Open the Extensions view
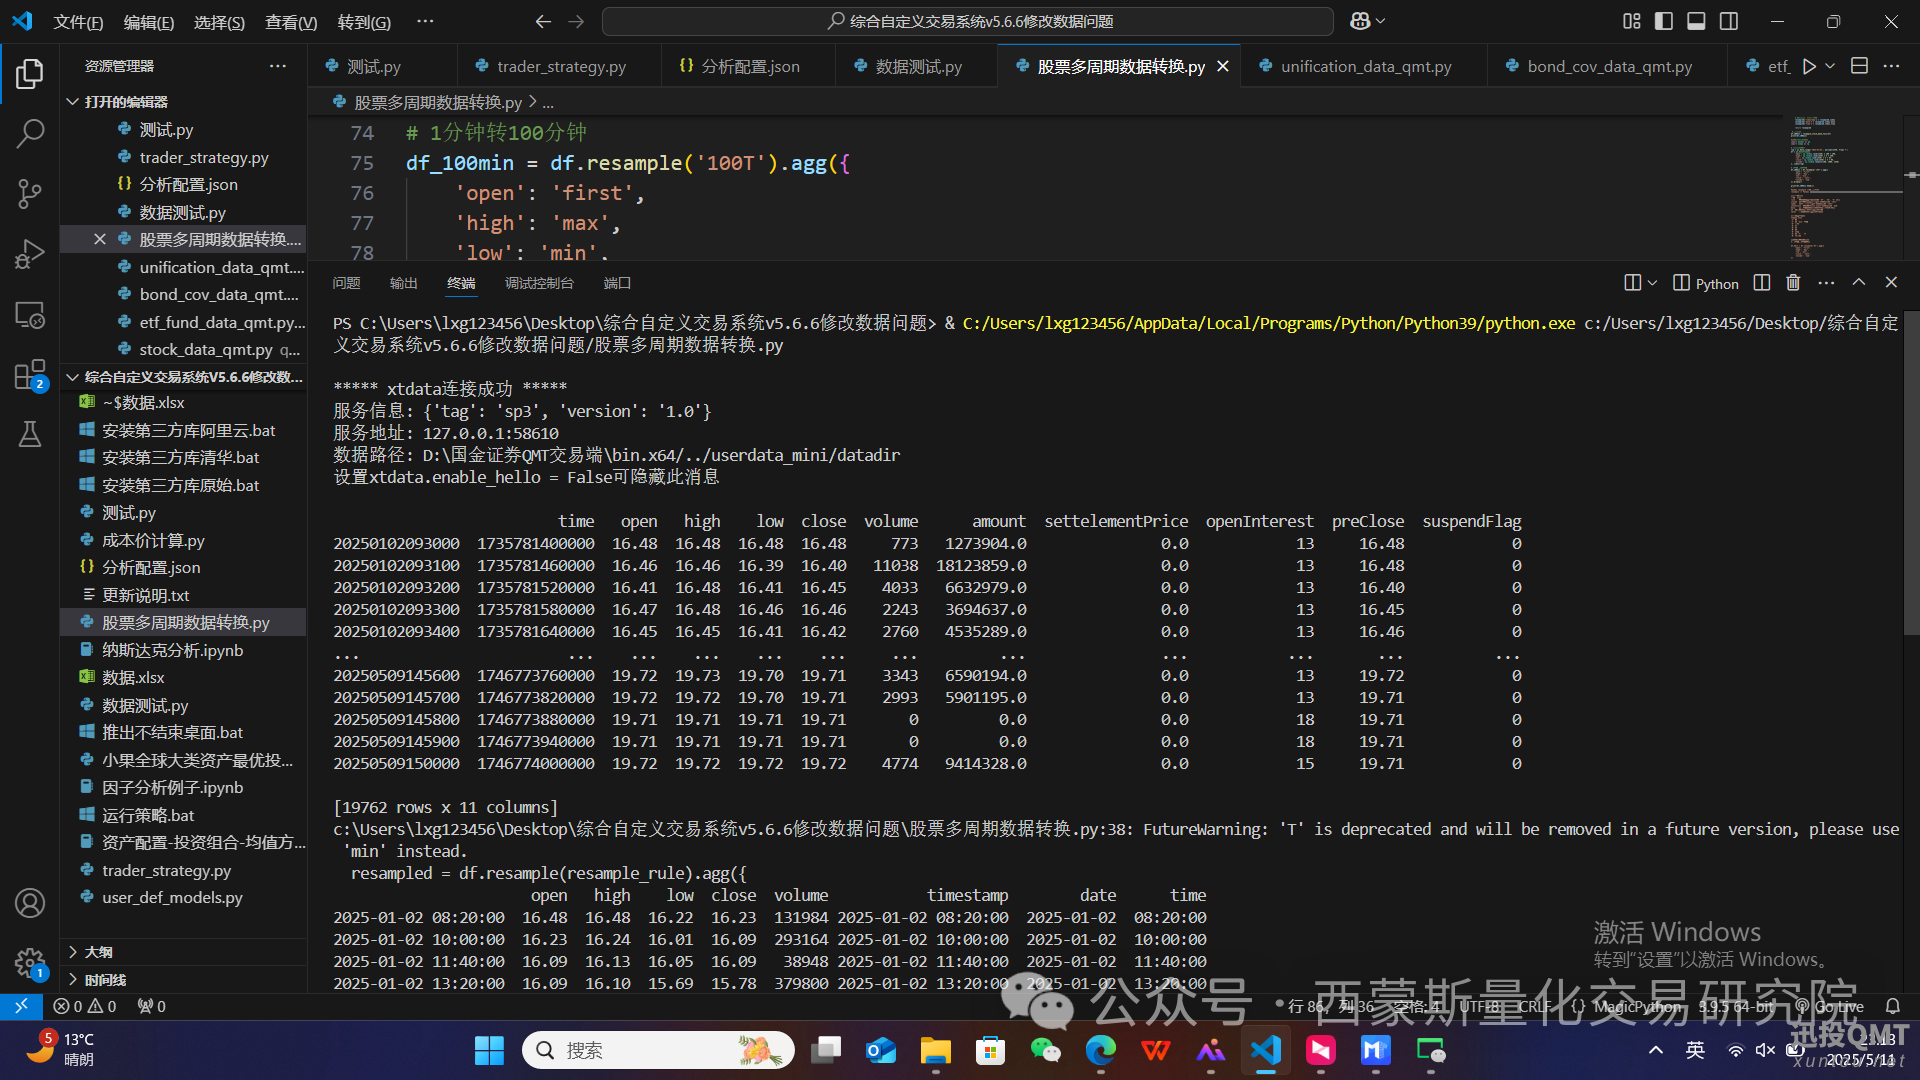 click(x=30, y=376)
